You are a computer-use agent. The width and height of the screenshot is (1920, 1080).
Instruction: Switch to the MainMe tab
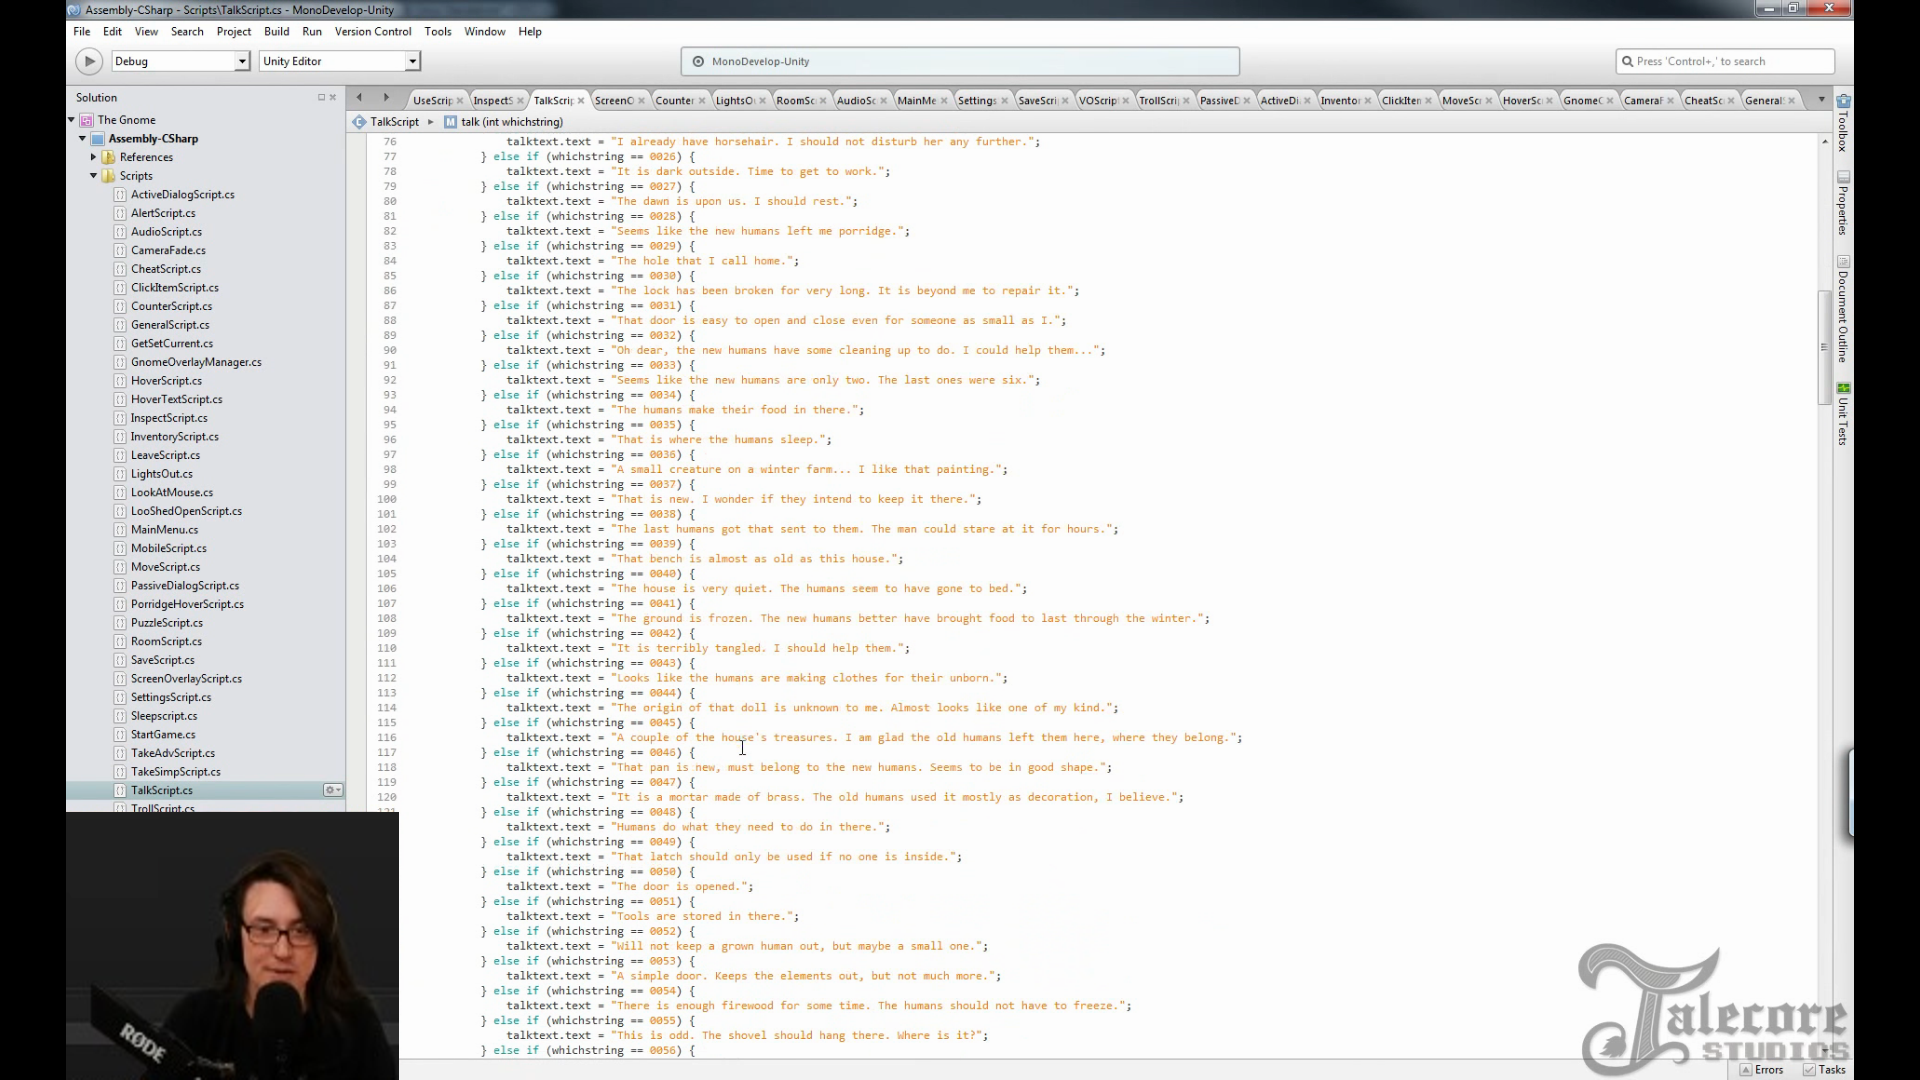pos(916,100)
